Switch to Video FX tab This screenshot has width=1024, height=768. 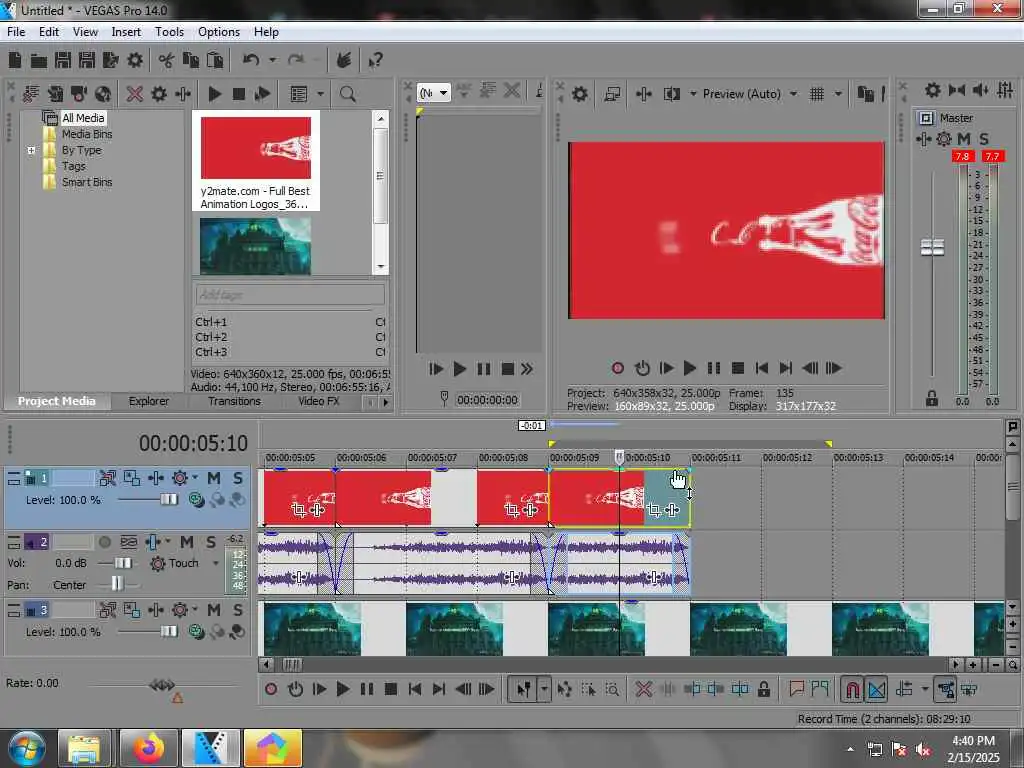(x=319, y=401)
